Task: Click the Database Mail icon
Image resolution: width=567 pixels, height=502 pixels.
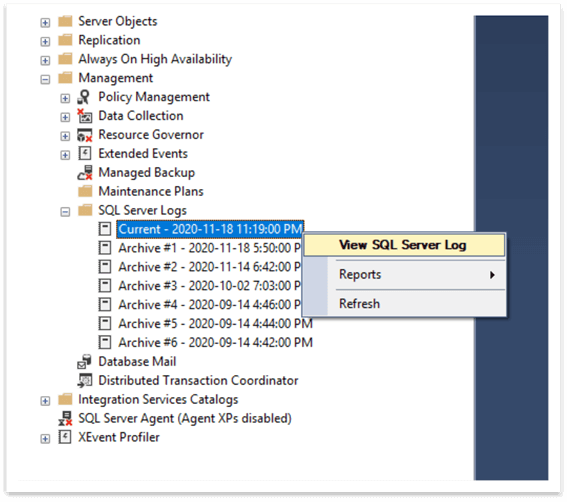Action: click(x=85, y=361)
